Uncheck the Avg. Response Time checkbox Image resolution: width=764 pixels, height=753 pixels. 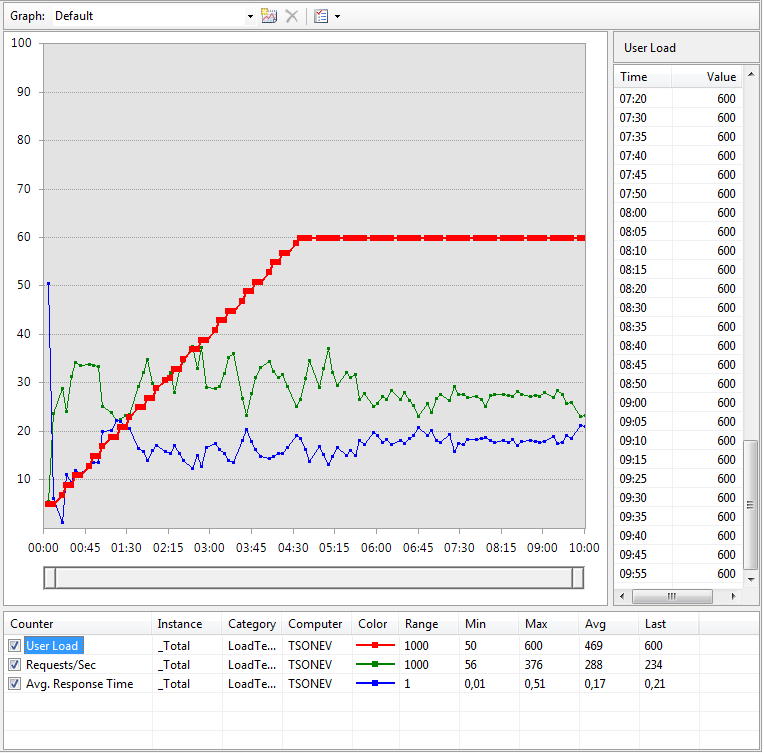(x=15, y=684)
